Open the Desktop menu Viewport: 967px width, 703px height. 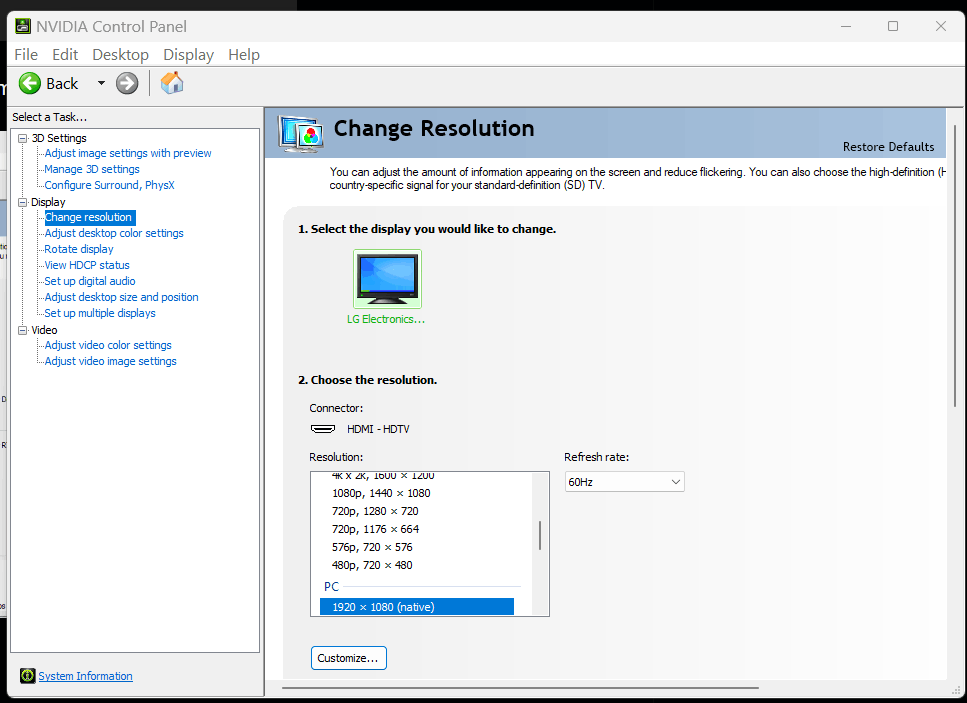(120, 55)
